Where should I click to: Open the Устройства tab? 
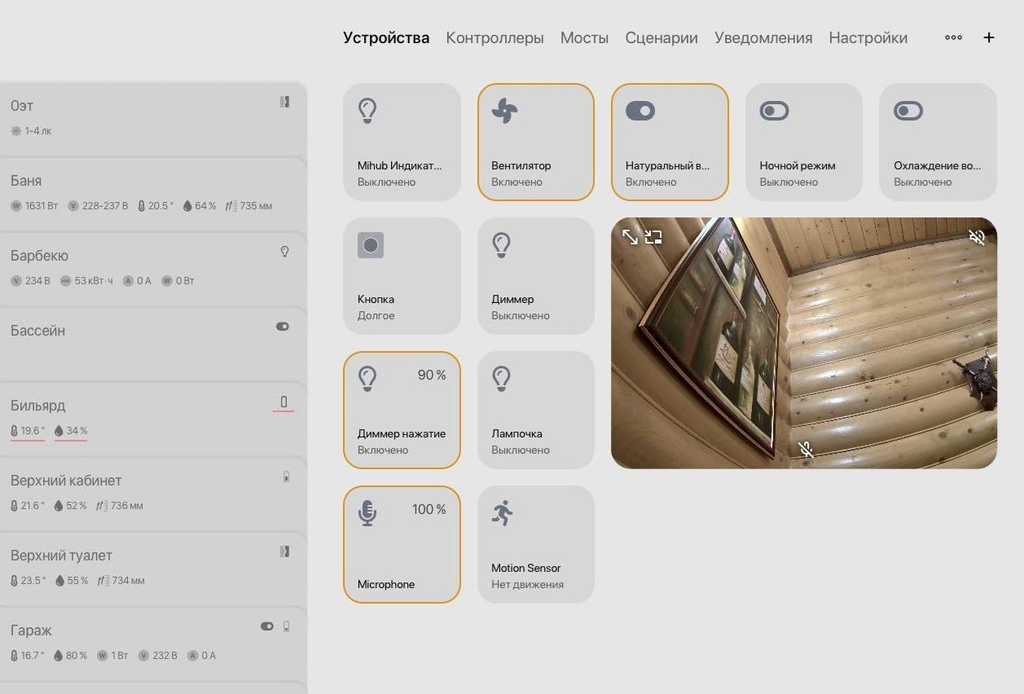[x=386, y=38]
